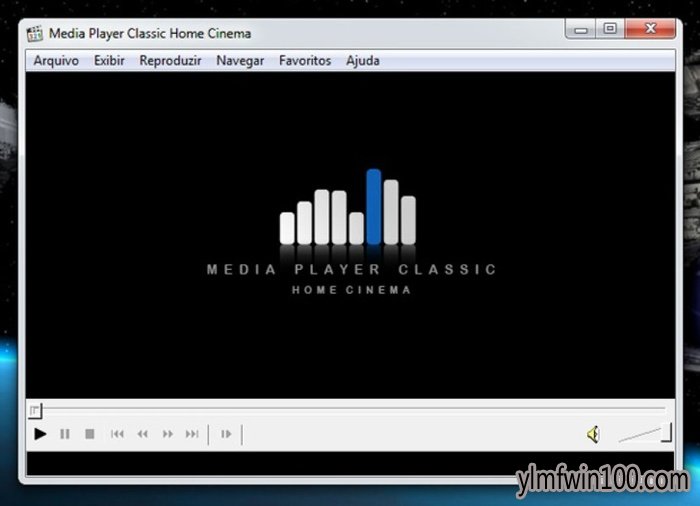
Task: Rewind with the decrease speed button
Action: click(142, 434)
